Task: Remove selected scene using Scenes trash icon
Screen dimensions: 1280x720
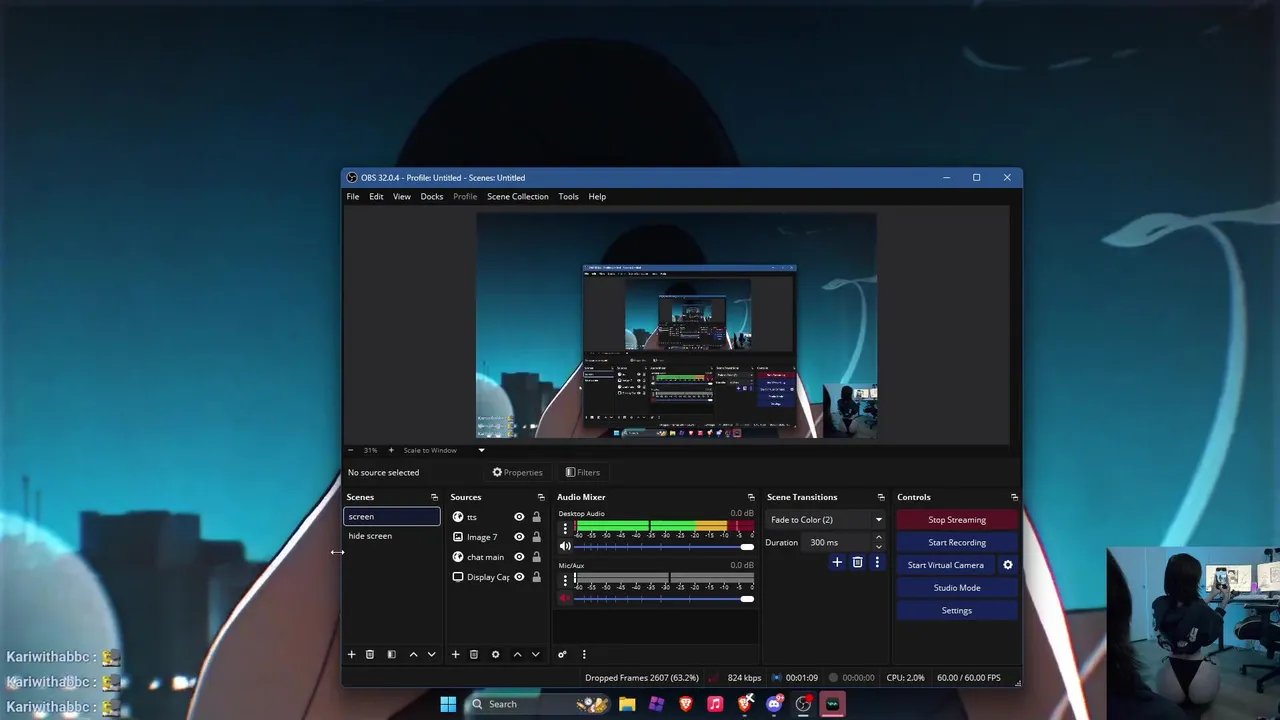Action: click(370, 654)
